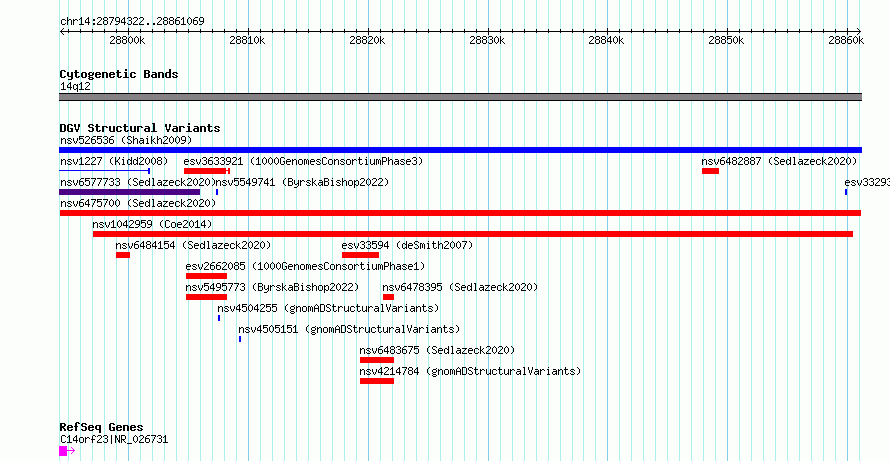Select the blue nsv526536 variant bar
This screenshot has height=461, width=890.
coord(460,150)
